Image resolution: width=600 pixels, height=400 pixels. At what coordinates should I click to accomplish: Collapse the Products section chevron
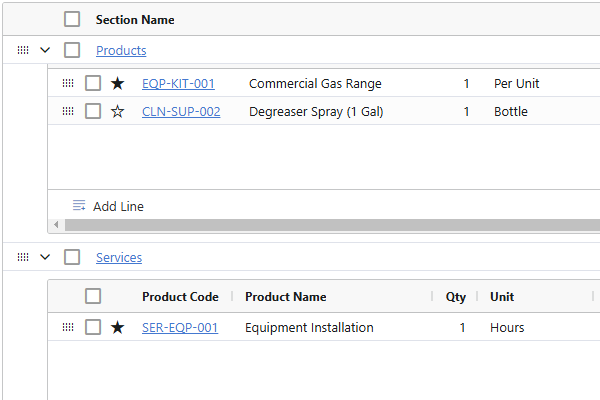[x=45, y=50]
